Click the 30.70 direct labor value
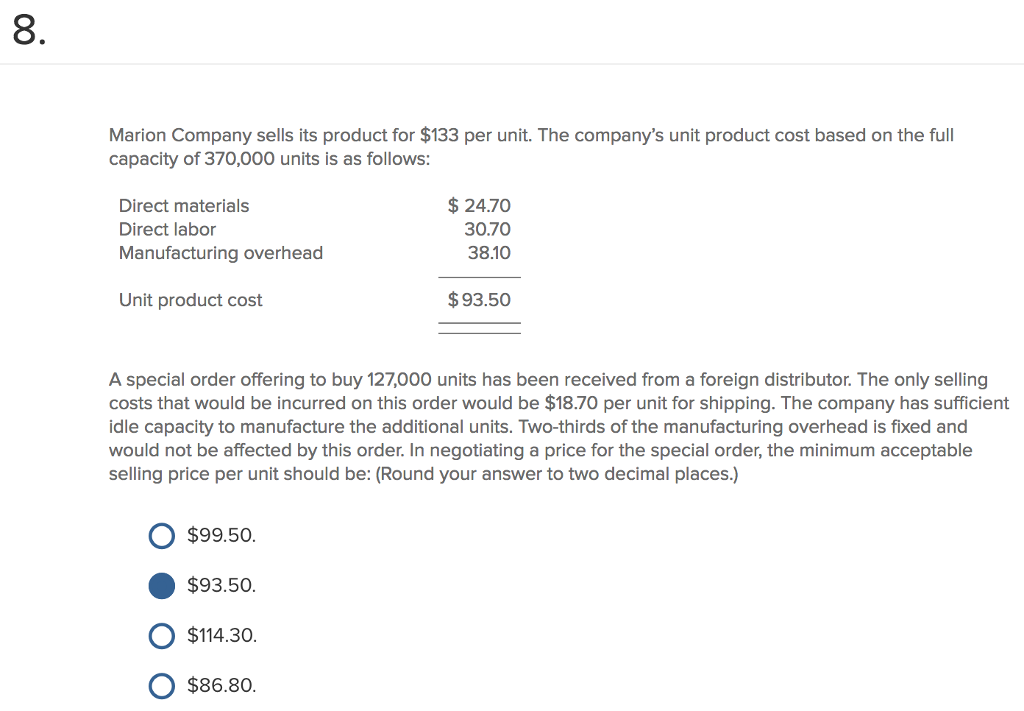Screen dimensions: 1024x711 coord(488,229)
